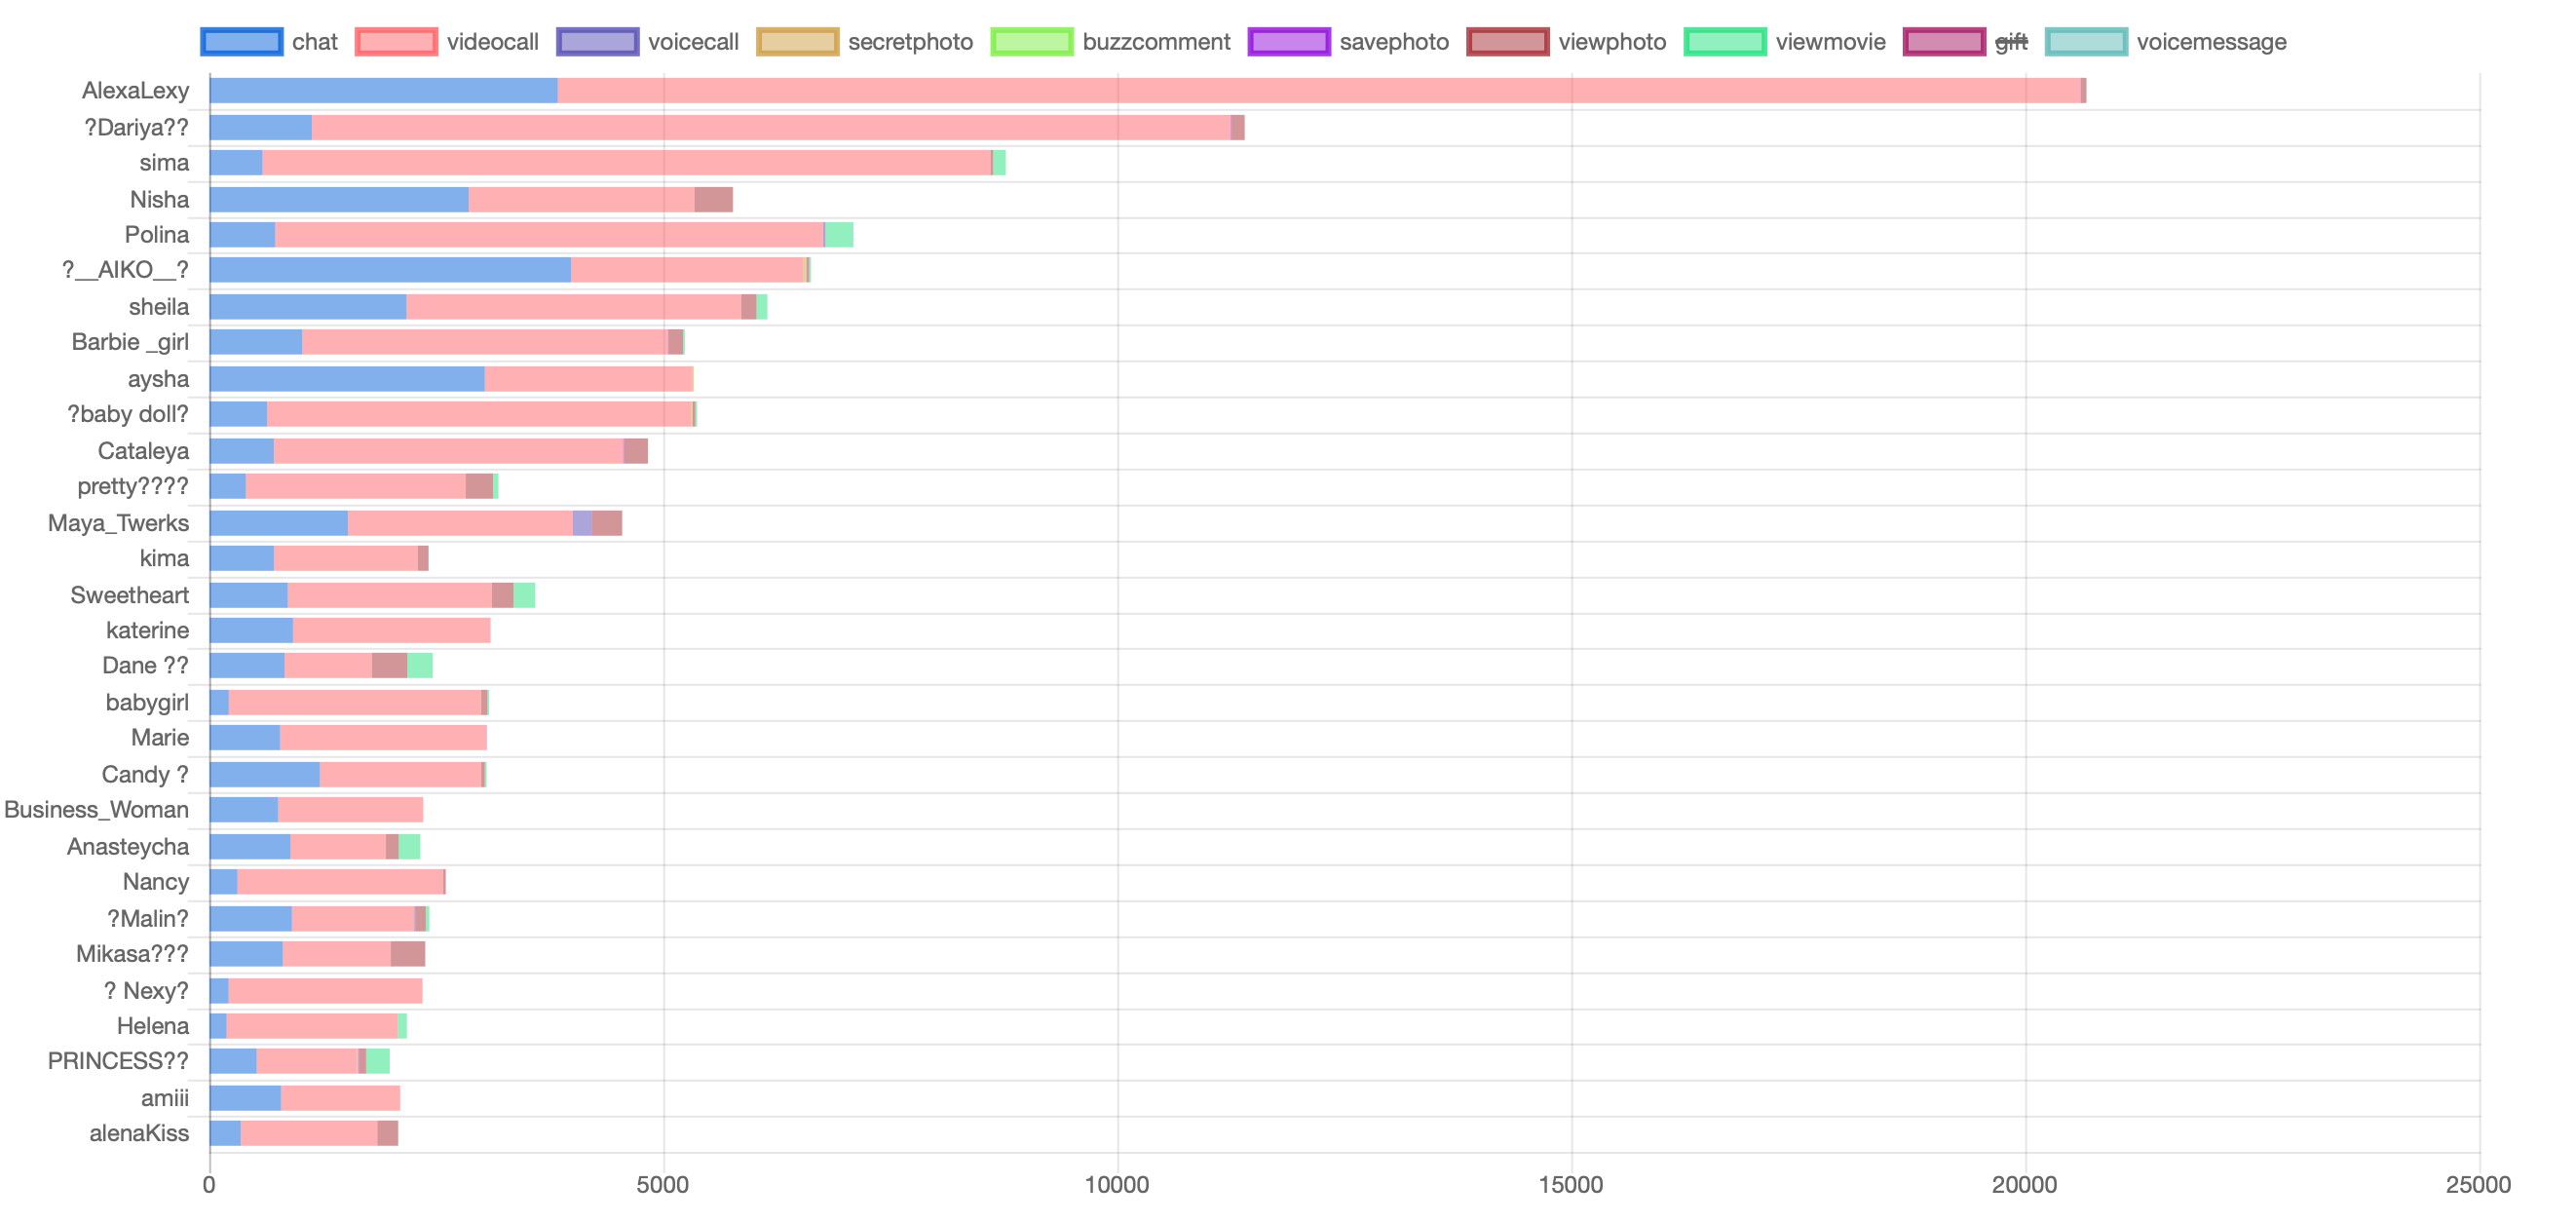The image size is (2576, 1223).
Task: Click Anasteycha's green viewmovie segment
Action: 409,847
